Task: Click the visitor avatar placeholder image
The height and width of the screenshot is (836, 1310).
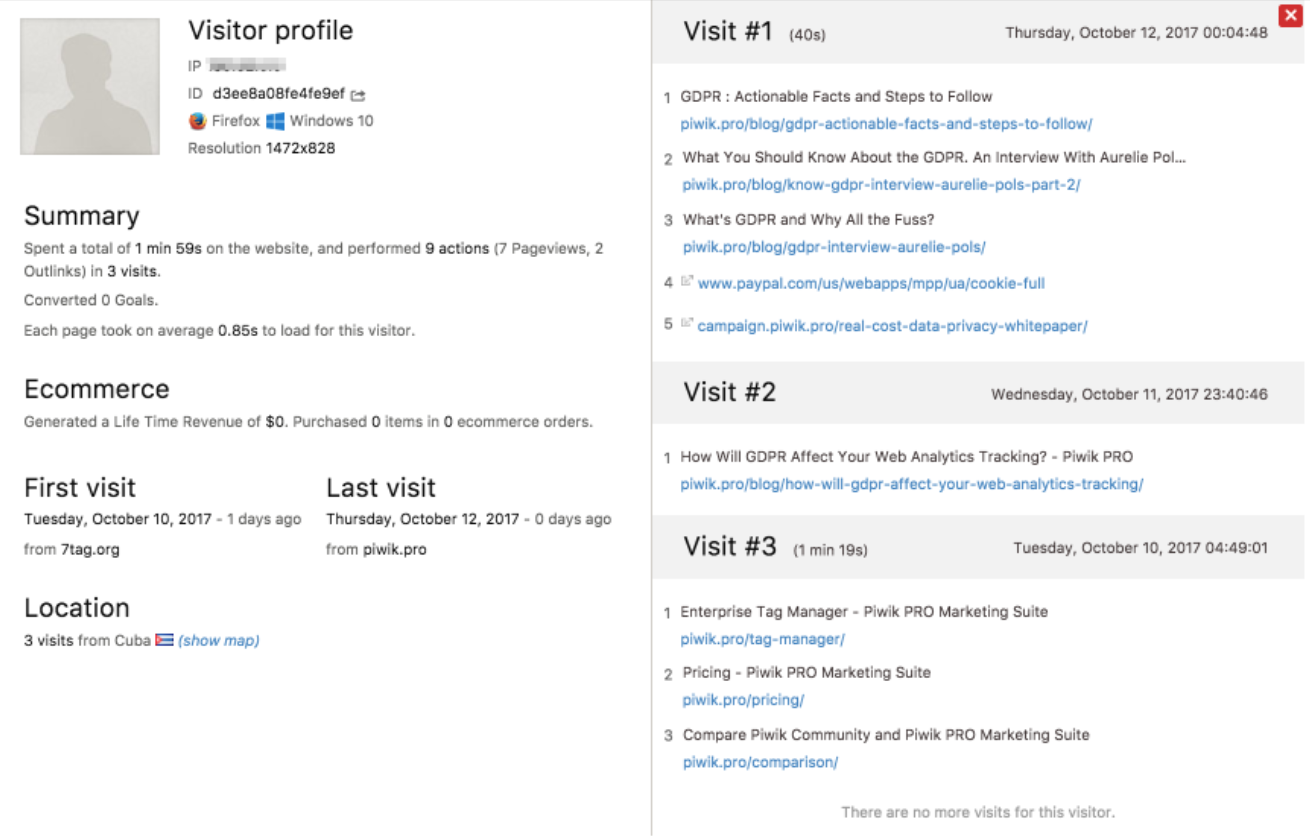Action: 90,86
